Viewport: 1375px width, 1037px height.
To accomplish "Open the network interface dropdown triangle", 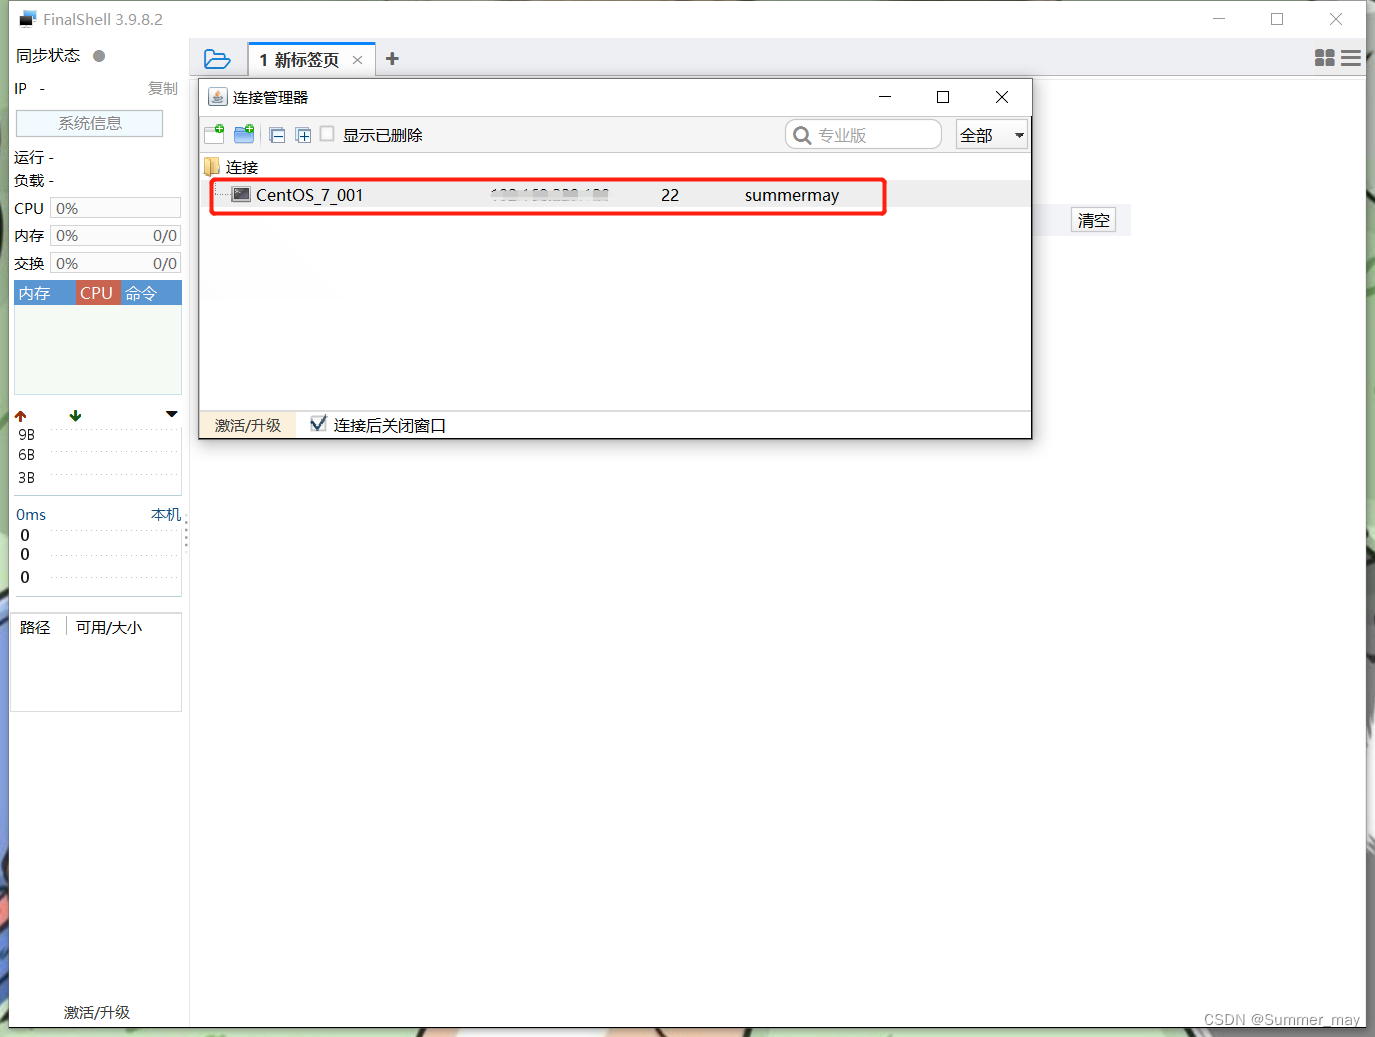I will [x=172, y=414].
